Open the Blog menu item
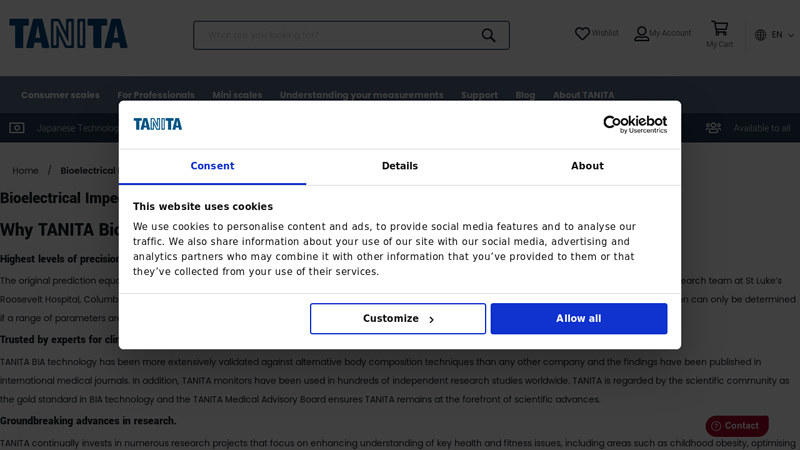 coord(525,95)
